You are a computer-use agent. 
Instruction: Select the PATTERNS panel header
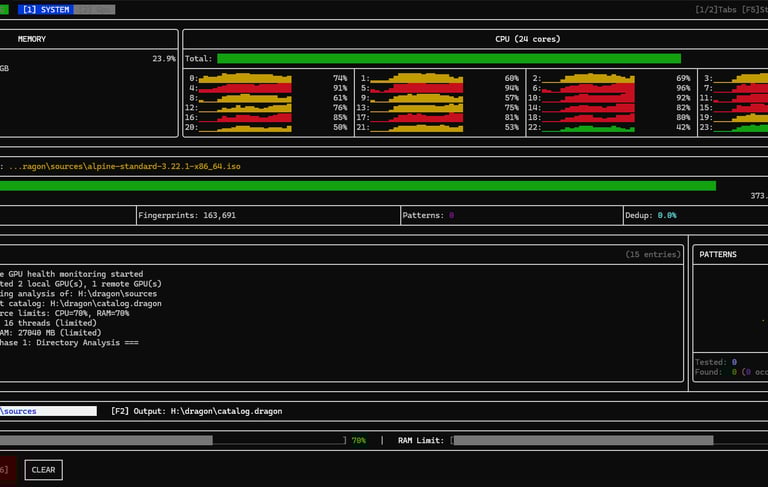(717, 254)
